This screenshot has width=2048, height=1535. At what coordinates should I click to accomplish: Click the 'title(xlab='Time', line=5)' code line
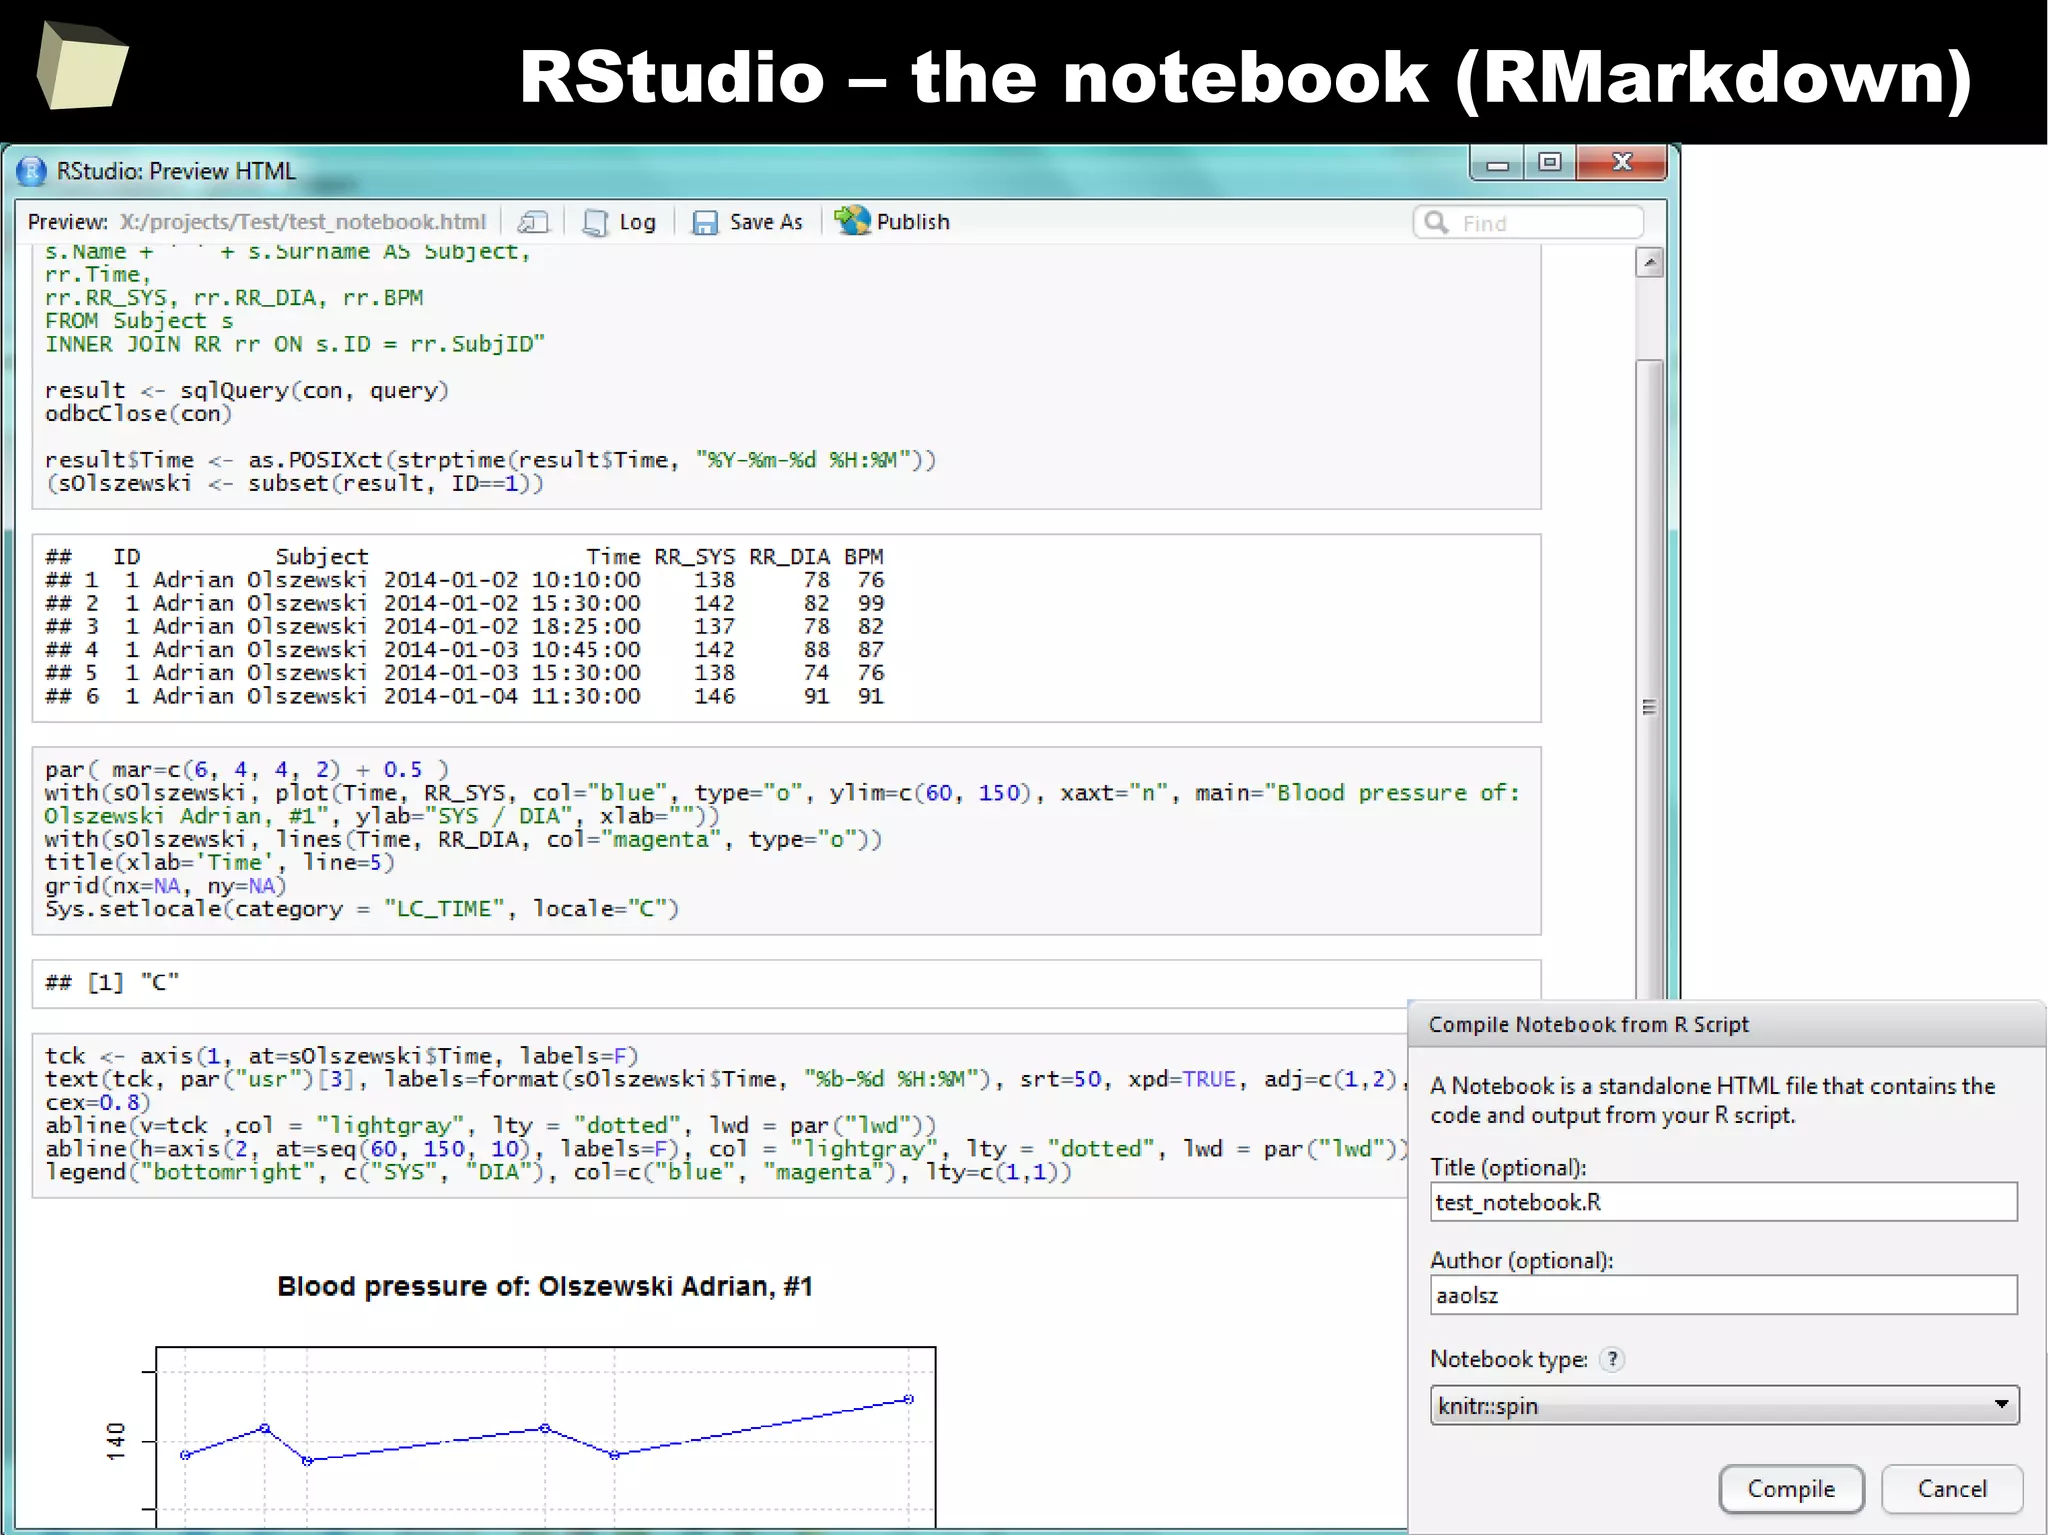tap(219, 862)
